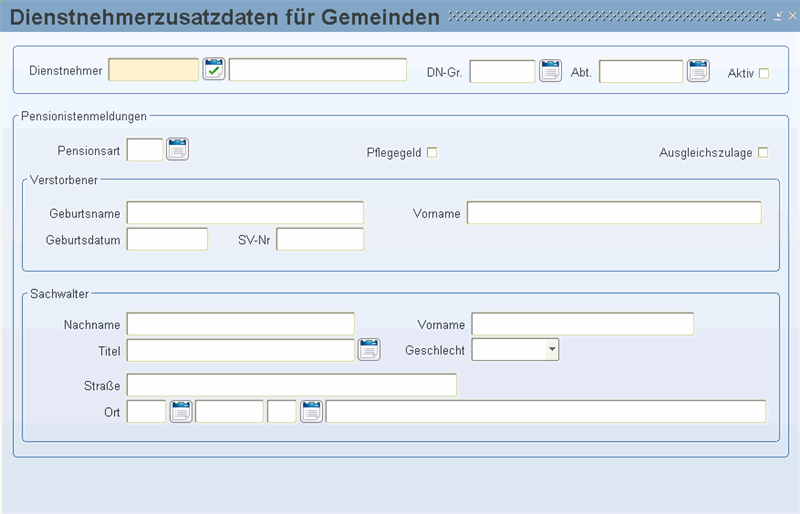Open the Titel selection list icon
The height and width of the screenshot is (514, 800).
[x=369, y=350]
